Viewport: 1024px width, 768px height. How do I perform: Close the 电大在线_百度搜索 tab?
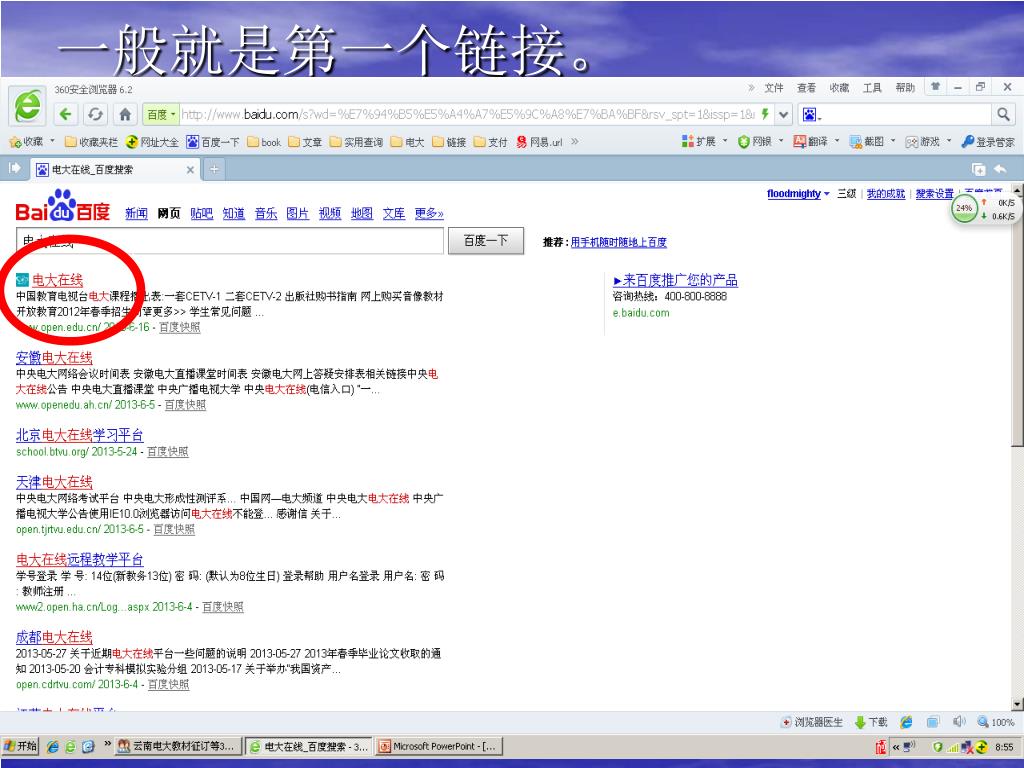tap(190, 170)
